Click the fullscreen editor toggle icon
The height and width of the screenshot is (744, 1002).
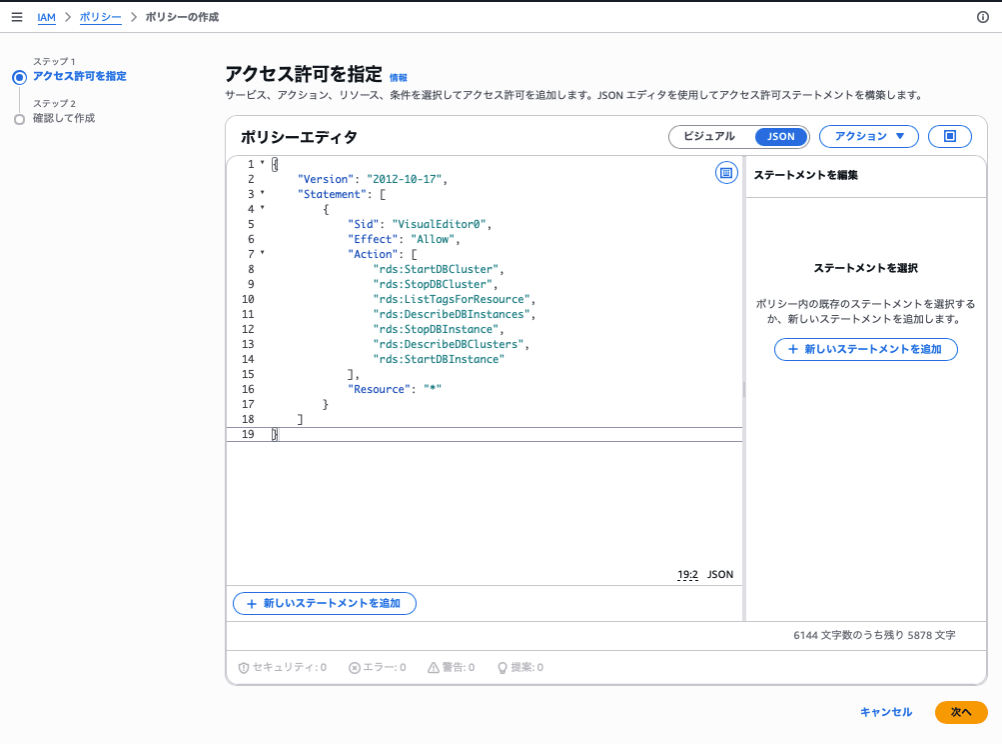pos(950,136)
